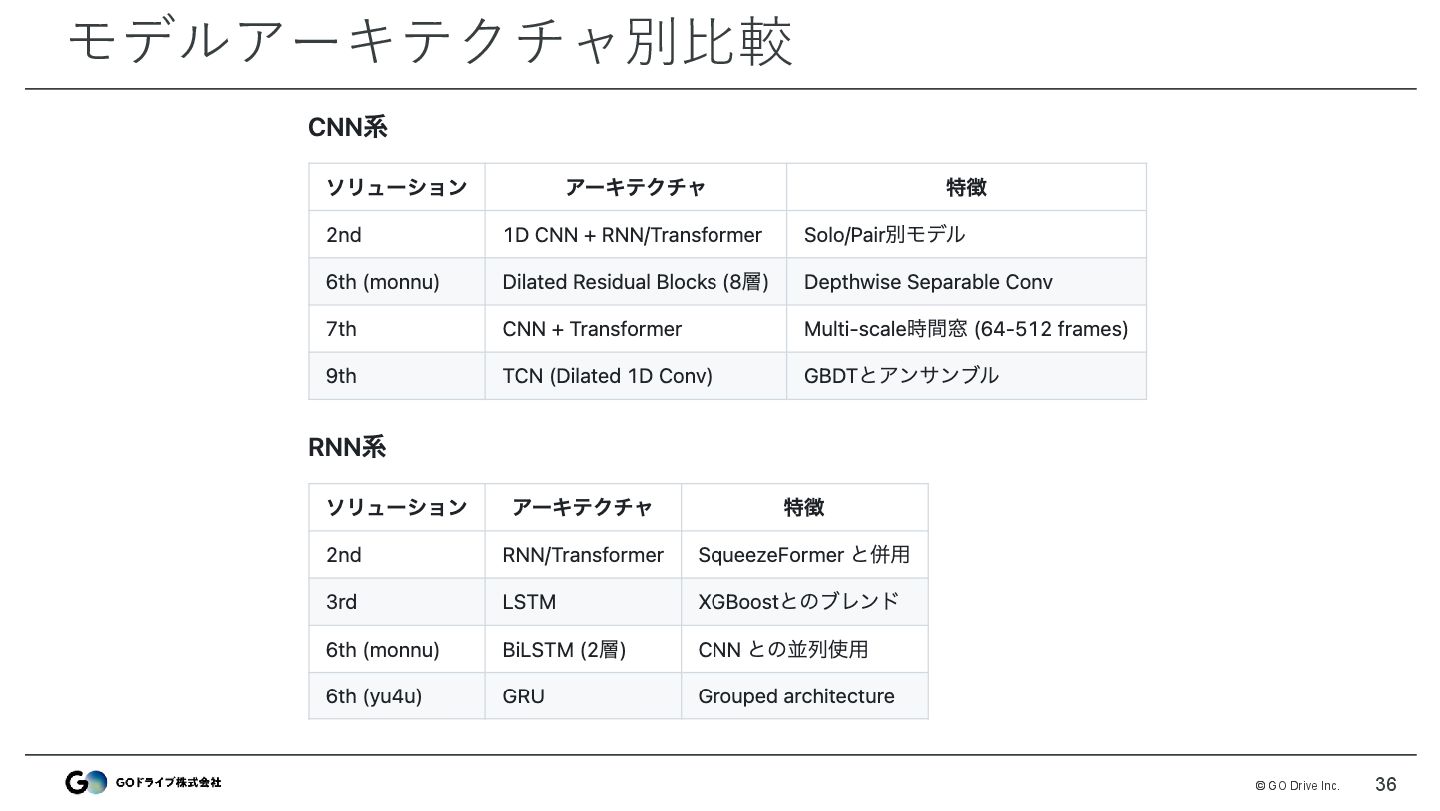Select the 6th (yu4u) row label
The image size is (1440, 811).
(x=374, y=697)
